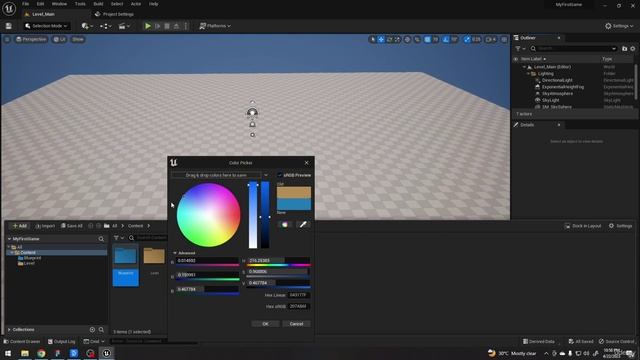Click the Content Browser Add button
Viewport: 640px width, 360px height.
pyautogui.click(x=19, y=226)
